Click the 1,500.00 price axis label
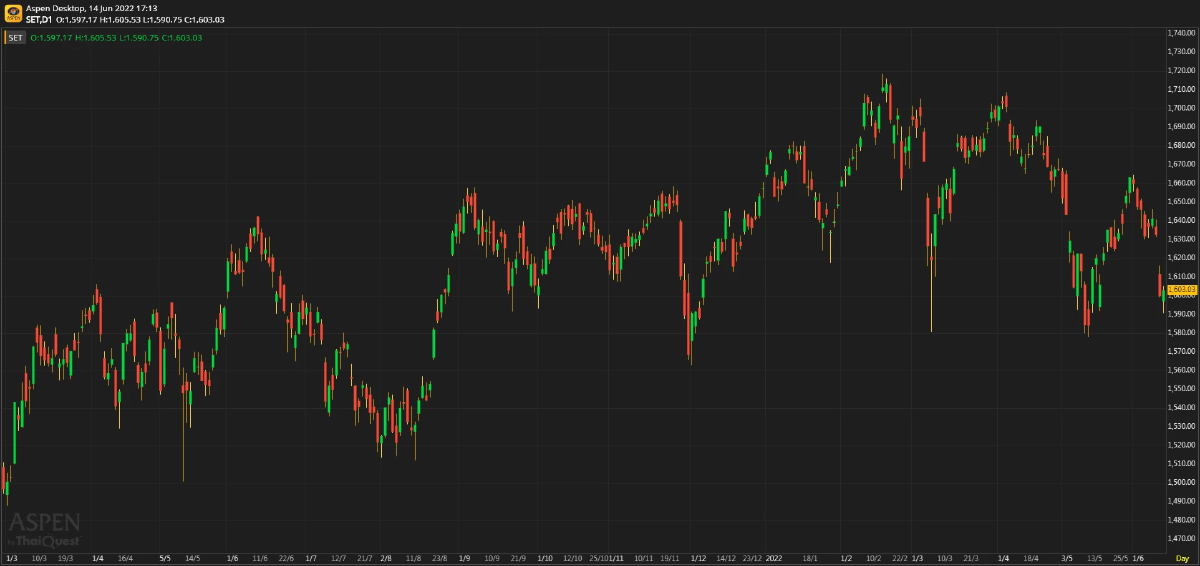1200x566 pixels. 1183,482
